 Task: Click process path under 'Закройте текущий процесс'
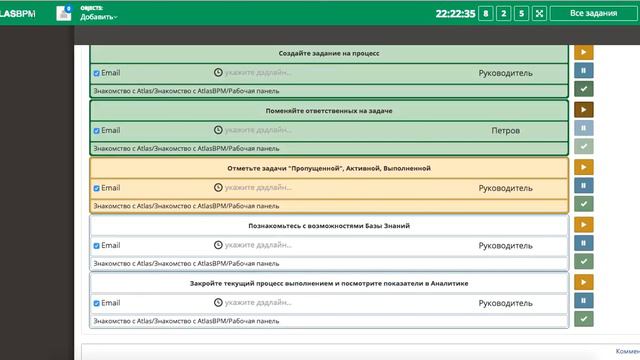click(x=187, y=321)
